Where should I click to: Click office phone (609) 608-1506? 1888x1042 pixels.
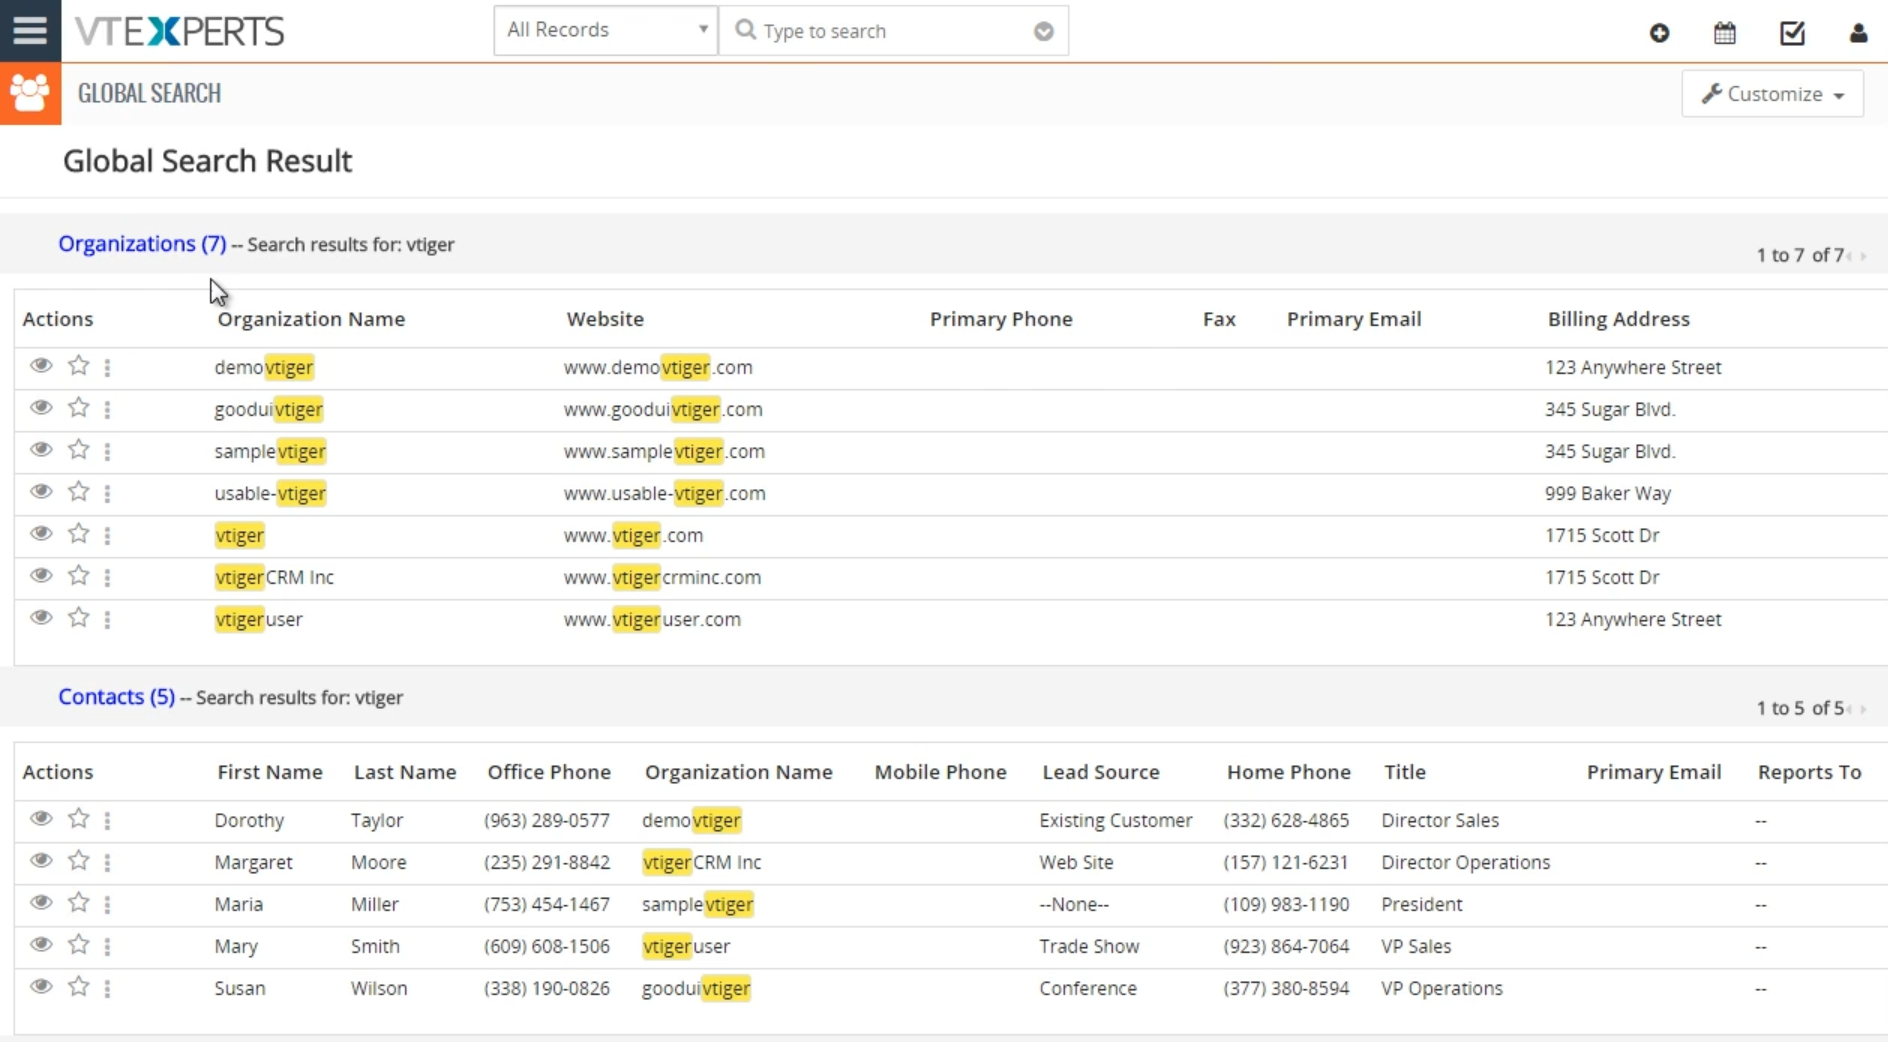coord(547,946)
